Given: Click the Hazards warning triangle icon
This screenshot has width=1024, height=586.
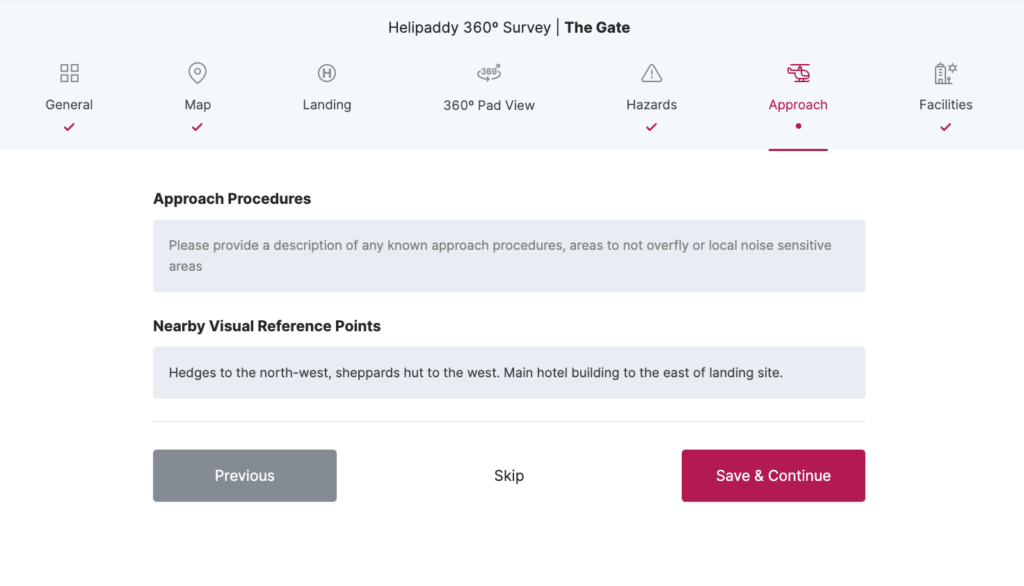Looking at the screenshot, I should (x=652, y=73).
